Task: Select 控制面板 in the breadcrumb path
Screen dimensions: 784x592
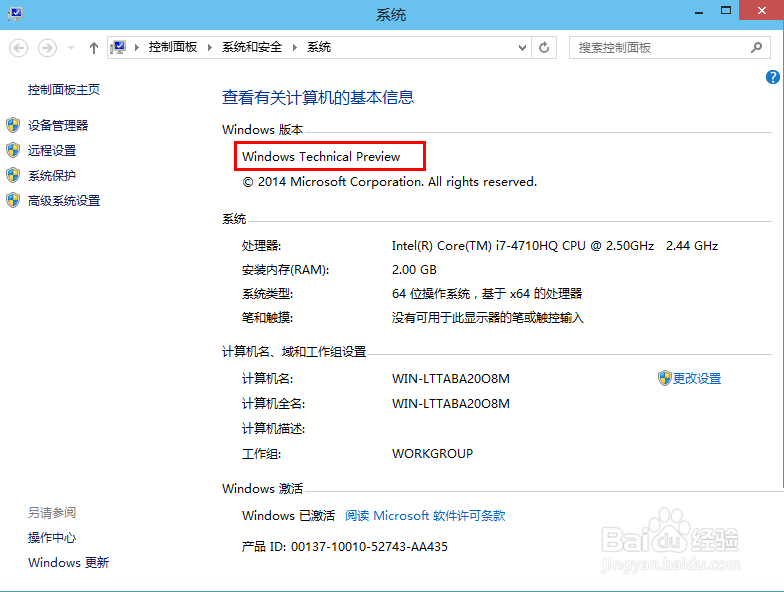Action: pos(172,47)
